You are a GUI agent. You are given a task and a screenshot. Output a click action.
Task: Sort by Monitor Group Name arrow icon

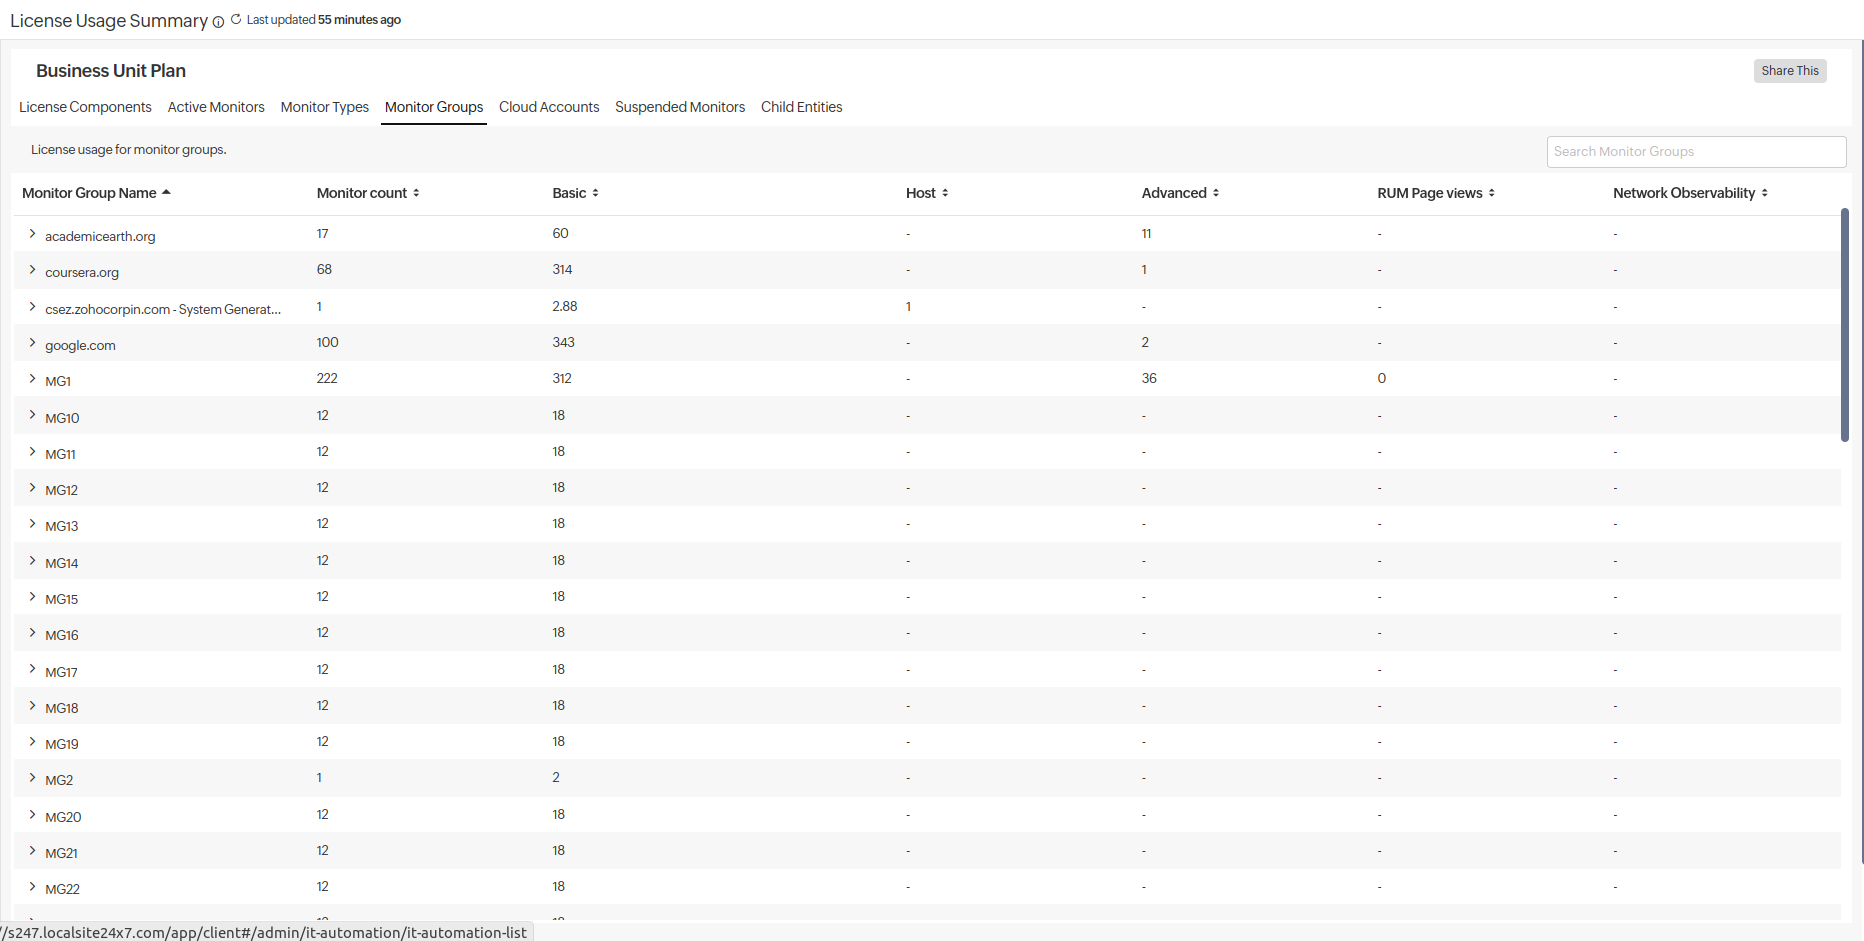166,192
